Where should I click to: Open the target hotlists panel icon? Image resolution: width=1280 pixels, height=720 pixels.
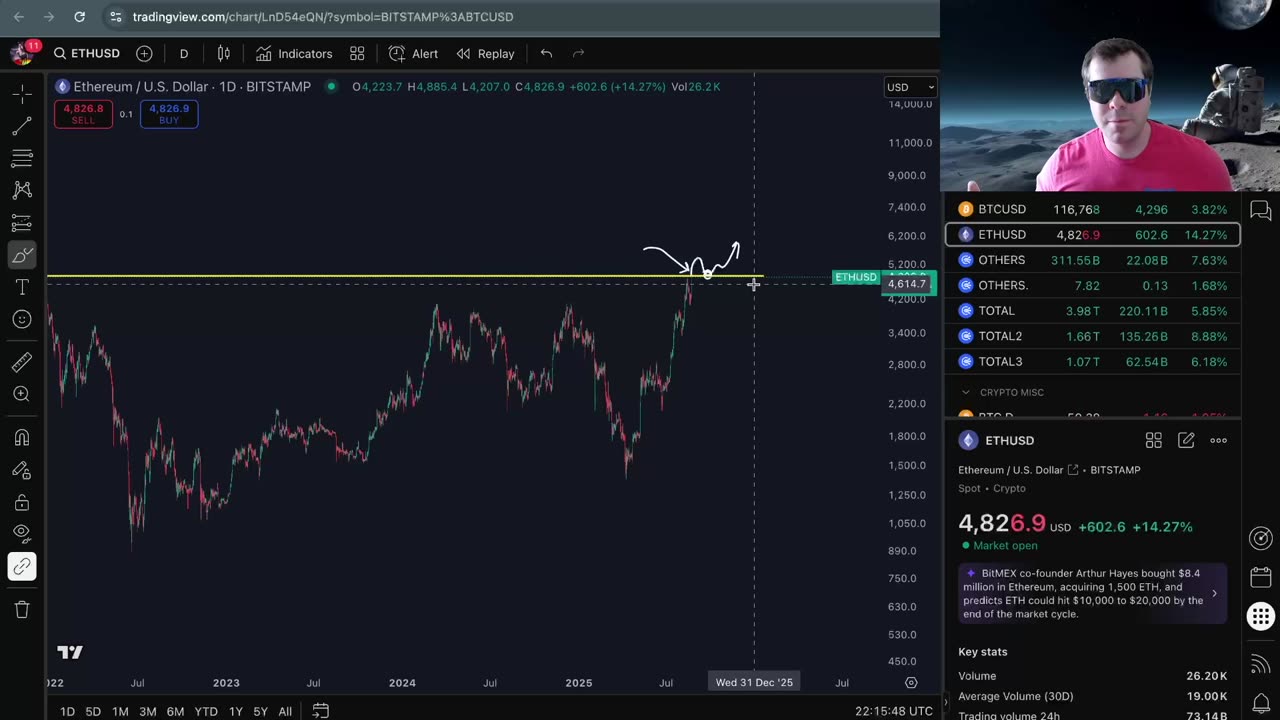pyautogui.click(x=1261, y=539)
